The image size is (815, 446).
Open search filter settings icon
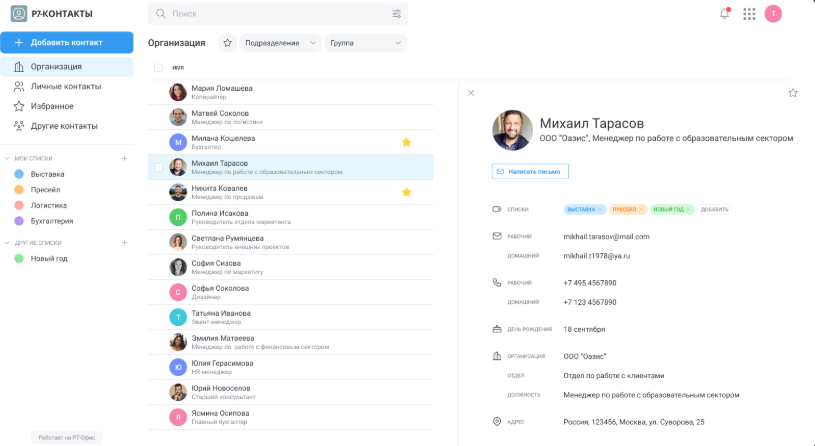pyautogui.click(x=397, y=14)
